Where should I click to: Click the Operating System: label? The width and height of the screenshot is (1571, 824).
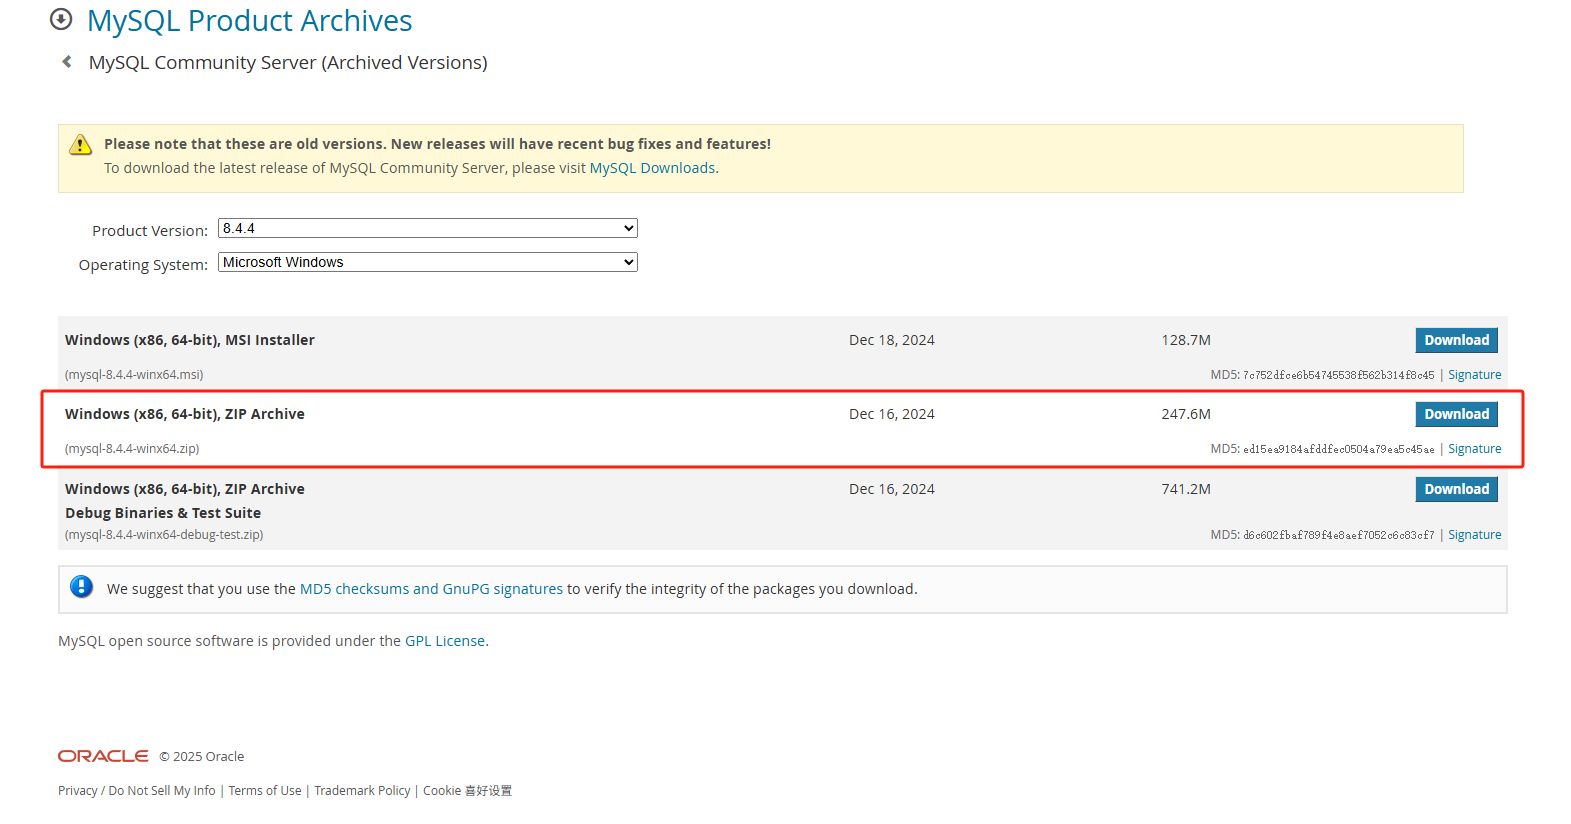pos(143,265)
